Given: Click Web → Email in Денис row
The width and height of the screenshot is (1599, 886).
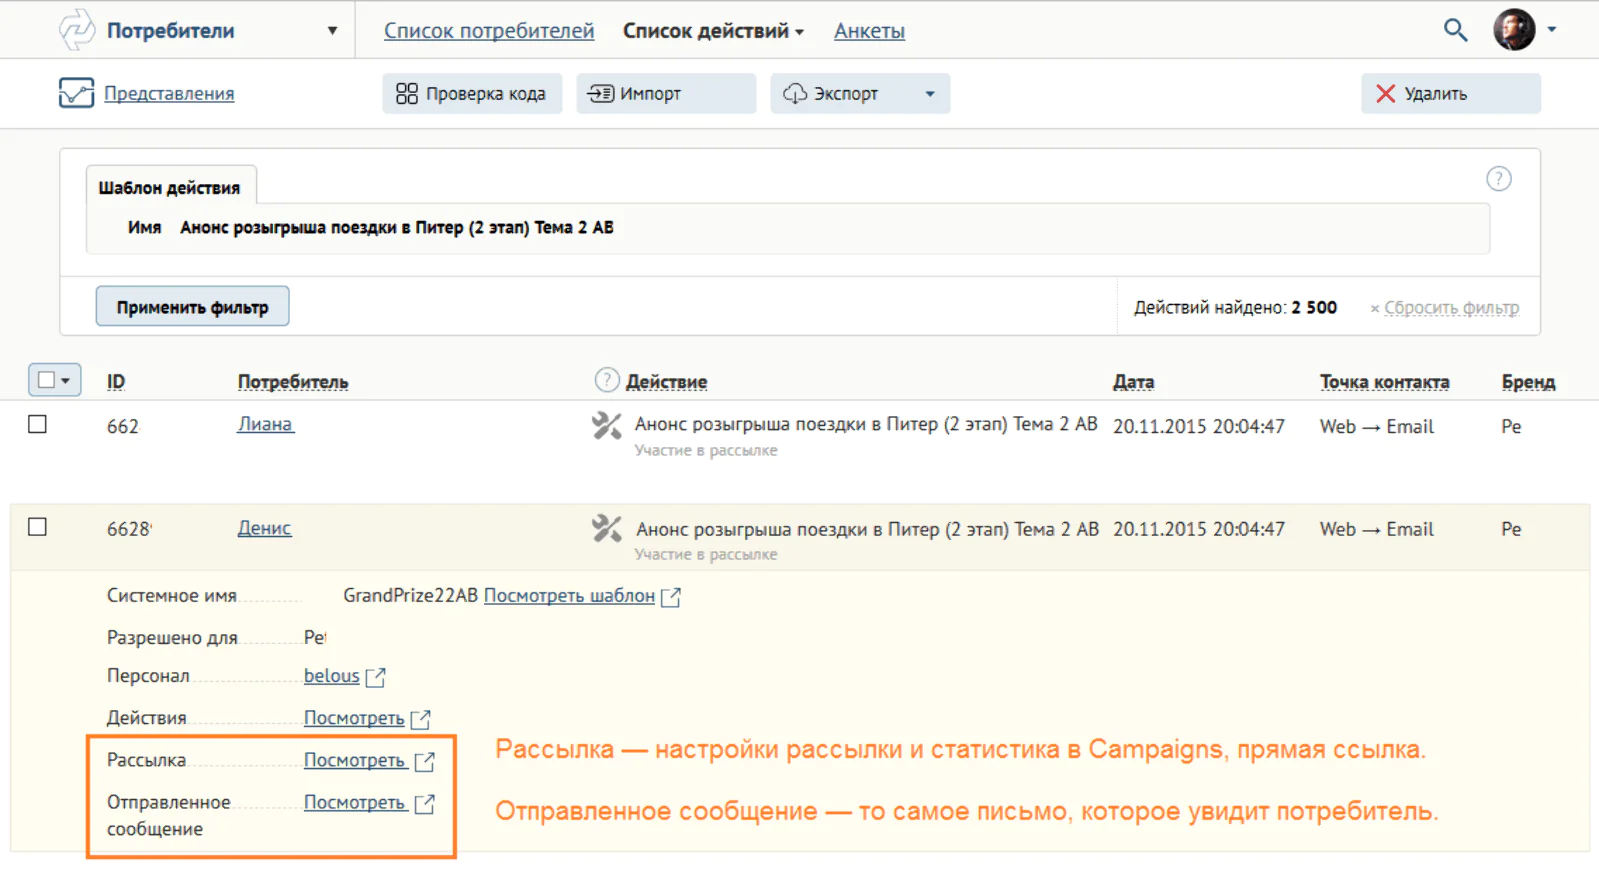Looking at the screenshot, I should point(1376,529).
